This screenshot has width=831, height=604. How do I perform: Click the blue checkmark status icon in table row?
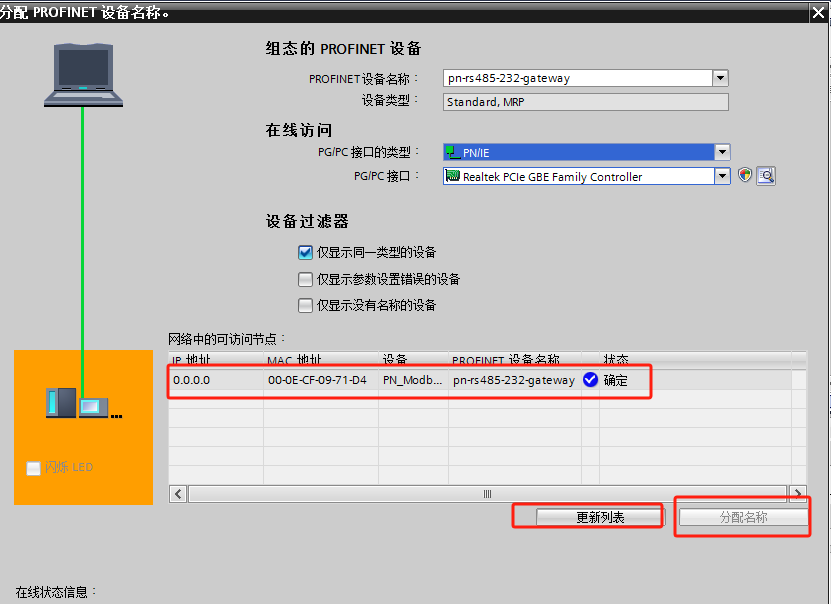pos(590,379)
